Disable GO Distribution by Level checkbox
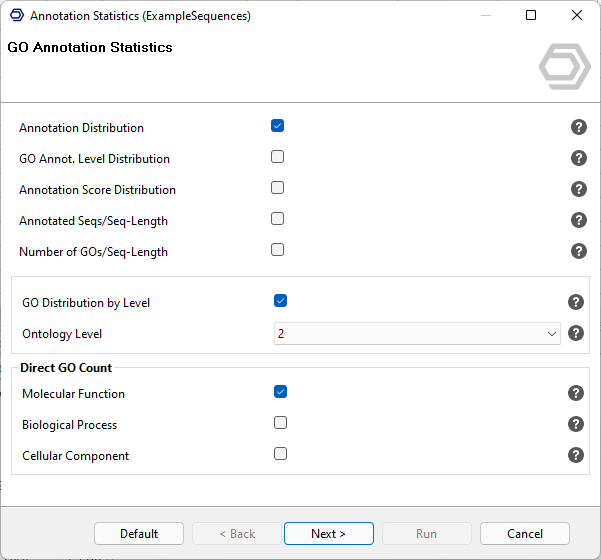Screen dimensions: 601x560 (x=280, y=301)
